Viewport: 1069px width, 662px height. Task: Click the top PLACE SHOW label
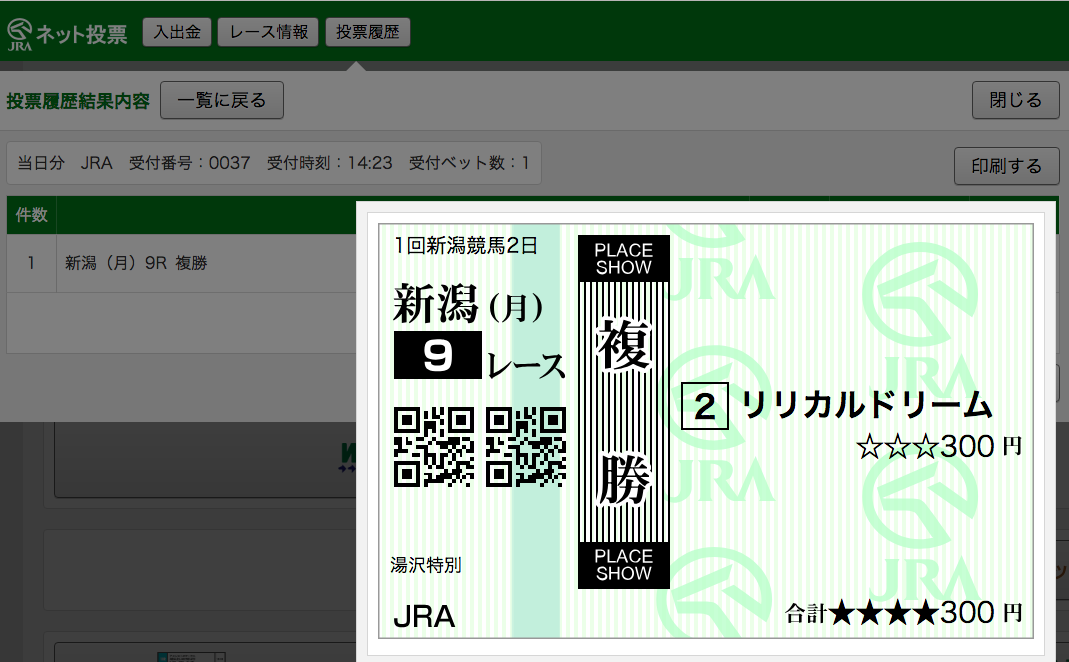tap(624, 258)
